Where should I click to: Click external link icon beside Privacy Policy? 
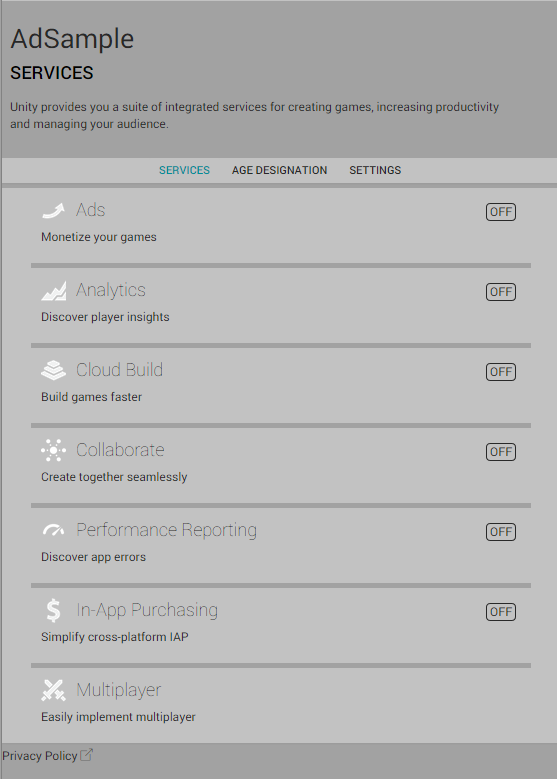click(86, 755)
